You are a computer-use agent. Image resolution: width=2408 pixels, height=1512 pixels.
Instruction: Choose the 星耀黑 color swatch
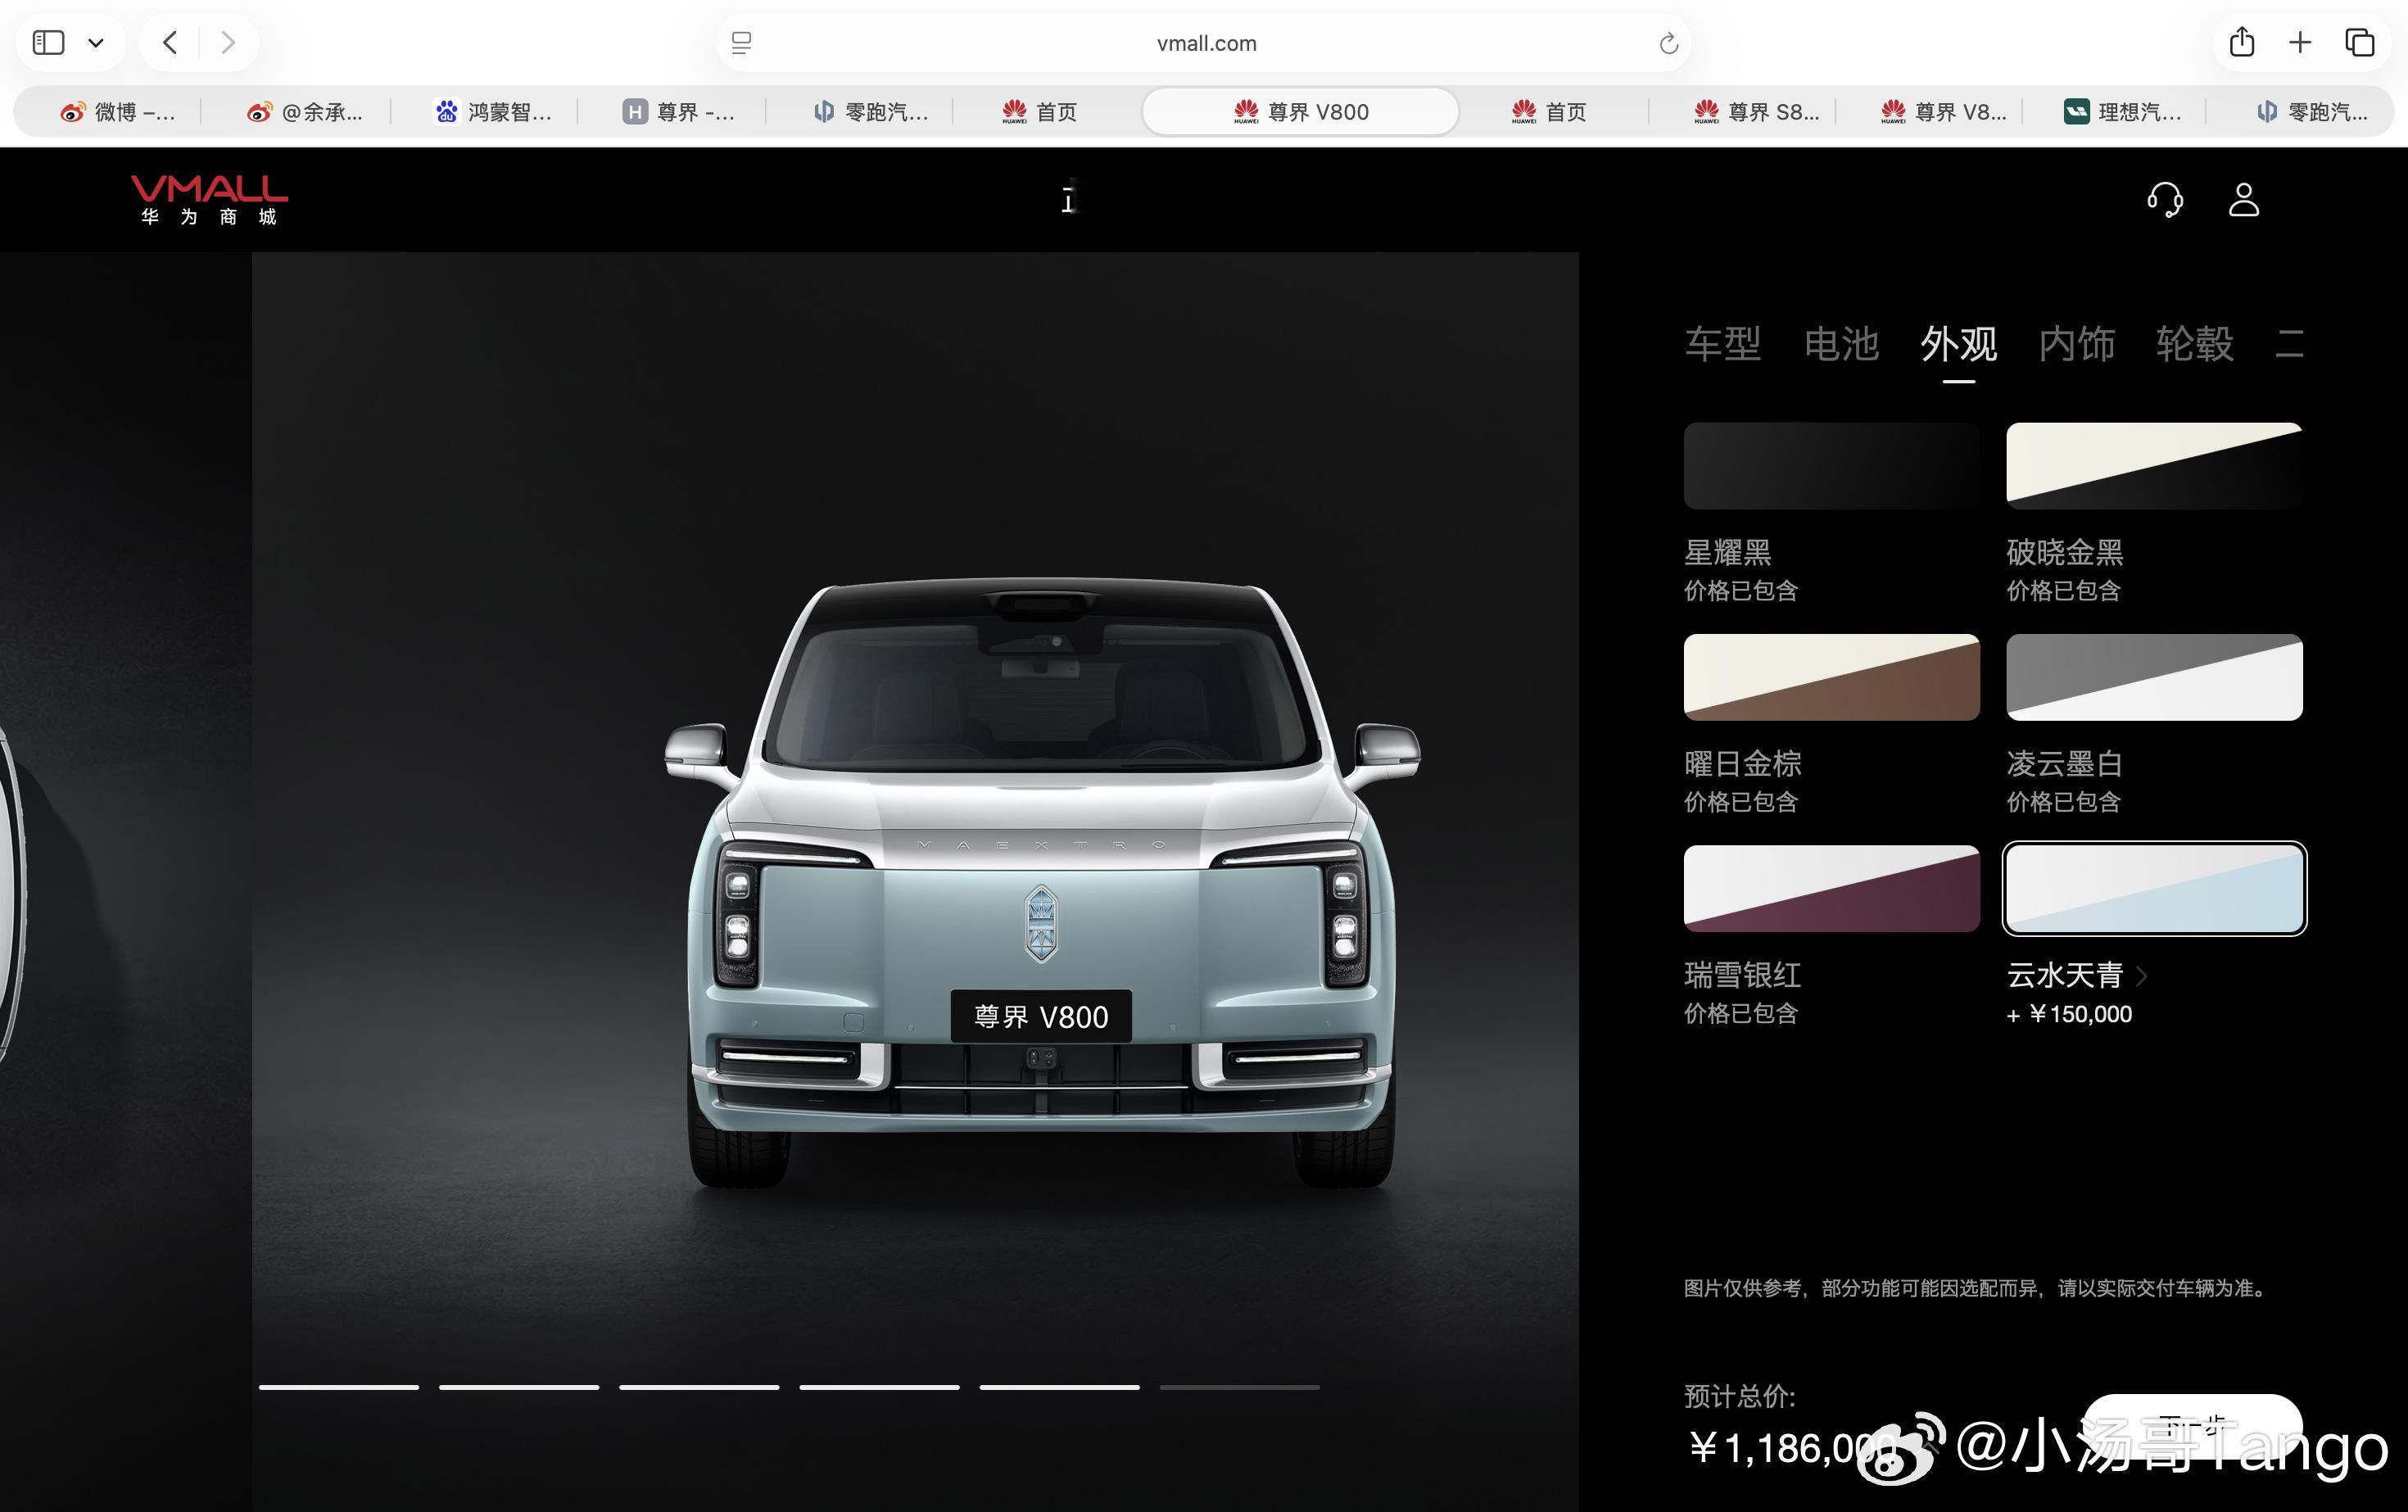[1832, 466]
